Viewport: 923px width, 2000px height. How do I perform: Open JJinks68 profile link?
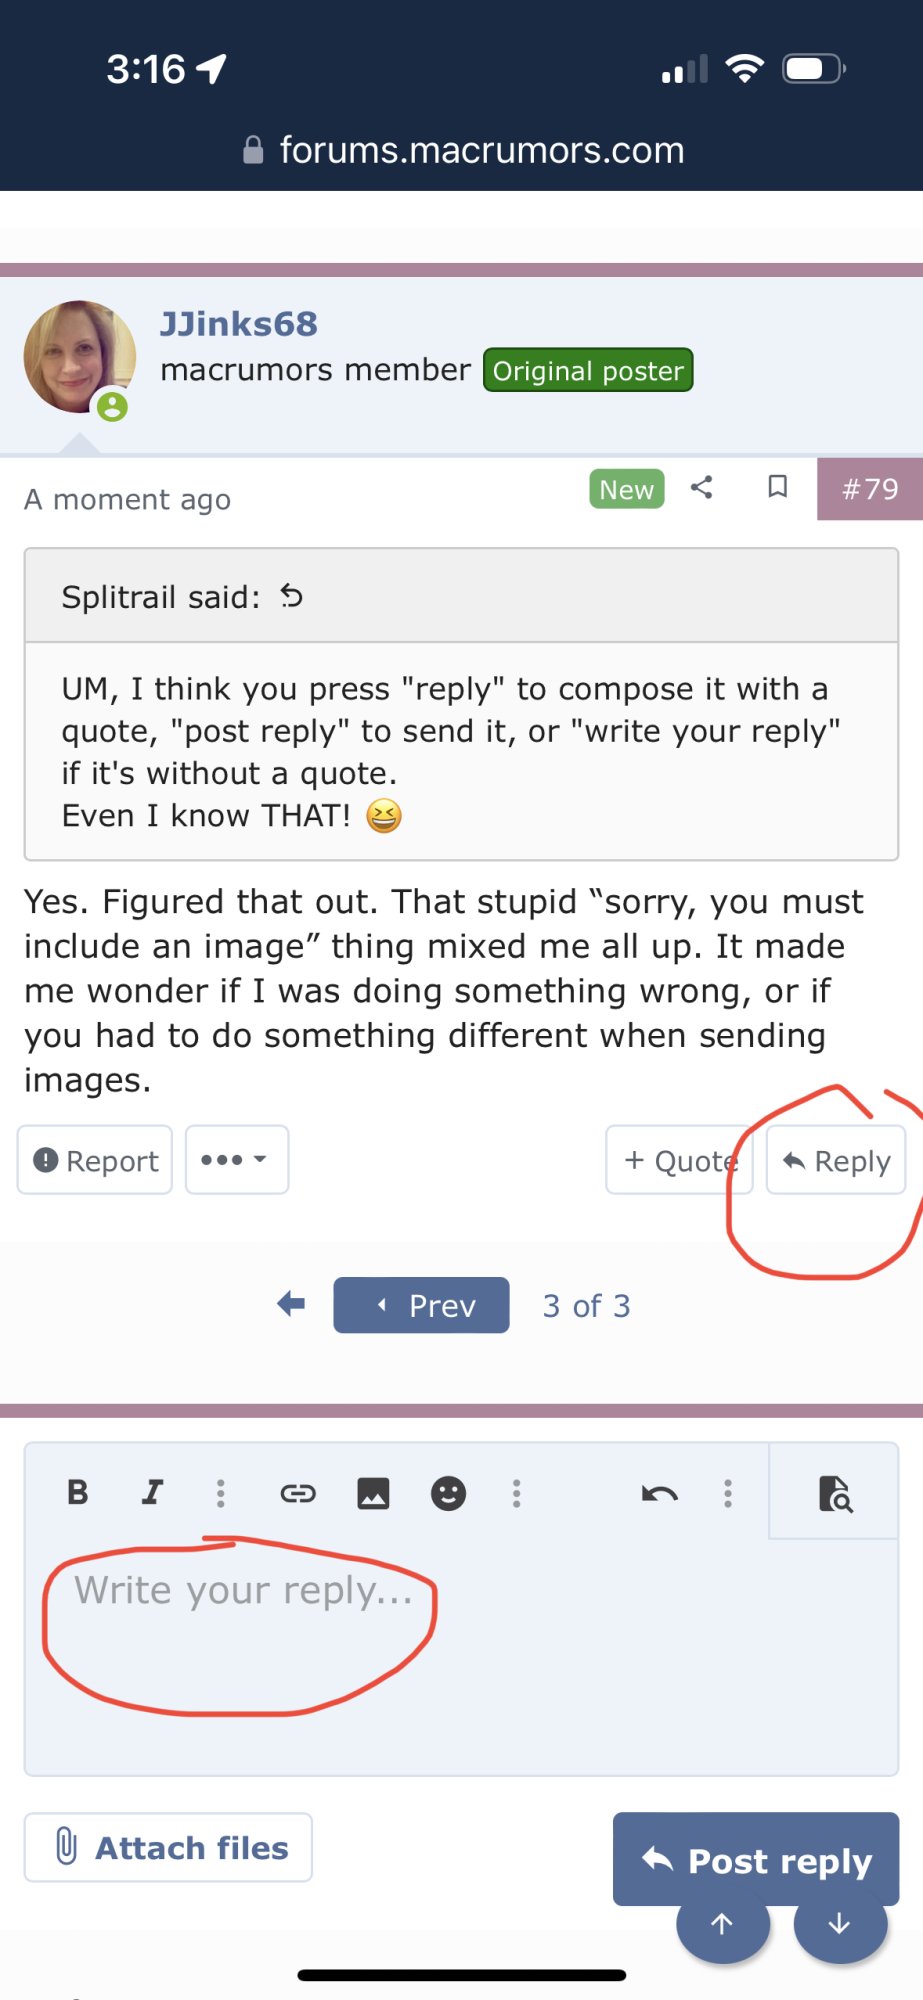238,324
